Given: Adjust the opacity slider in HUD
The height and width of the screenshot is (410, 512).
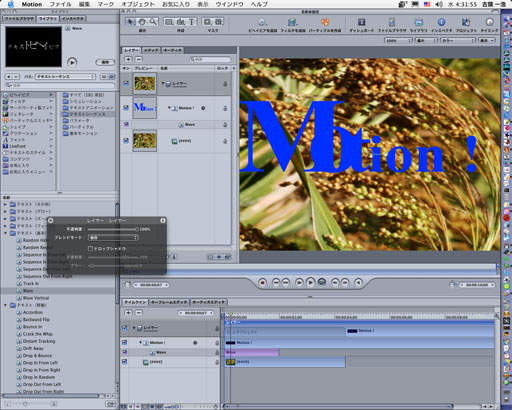Looking at the screenshot, I should (113, 229).
